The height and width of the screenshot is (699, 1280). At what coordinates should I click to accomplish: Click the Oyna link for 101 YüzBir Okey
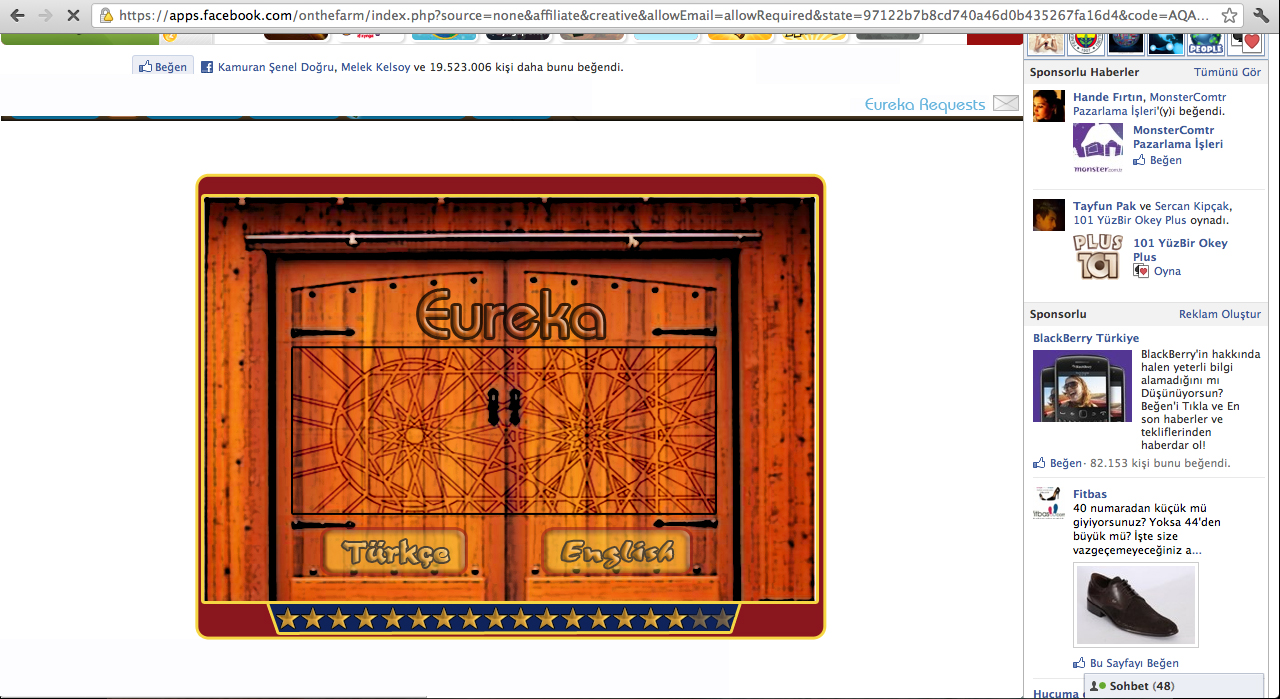coord(1166,271)
